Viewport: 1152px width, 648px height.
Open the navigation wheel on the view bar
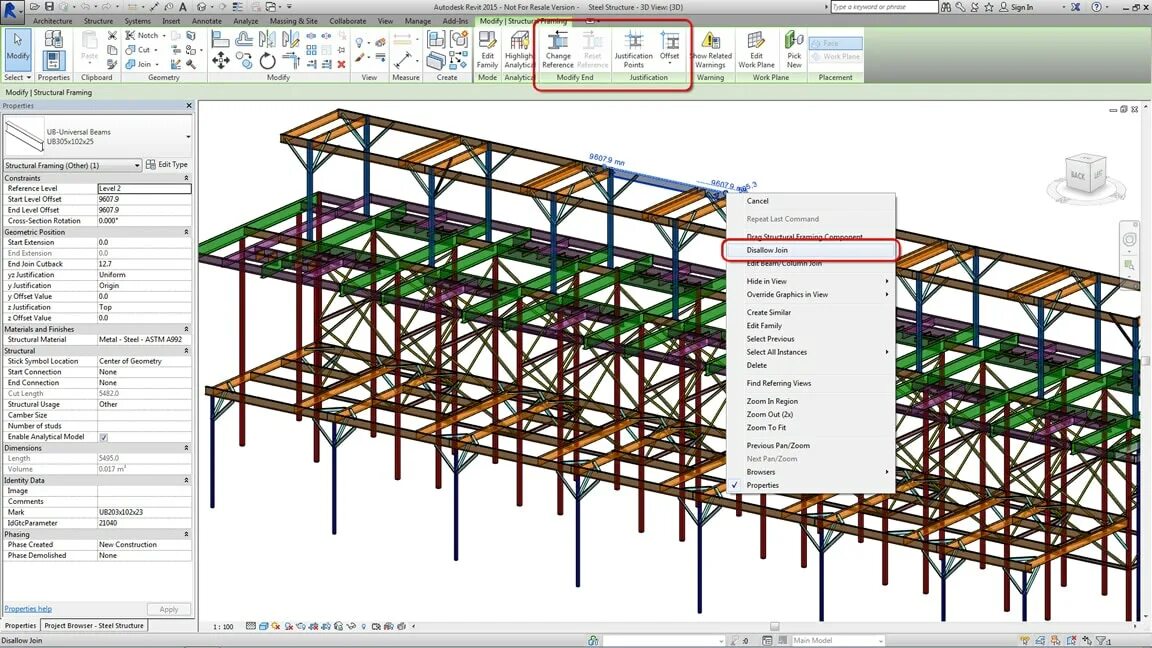[x=1129, y=240]
